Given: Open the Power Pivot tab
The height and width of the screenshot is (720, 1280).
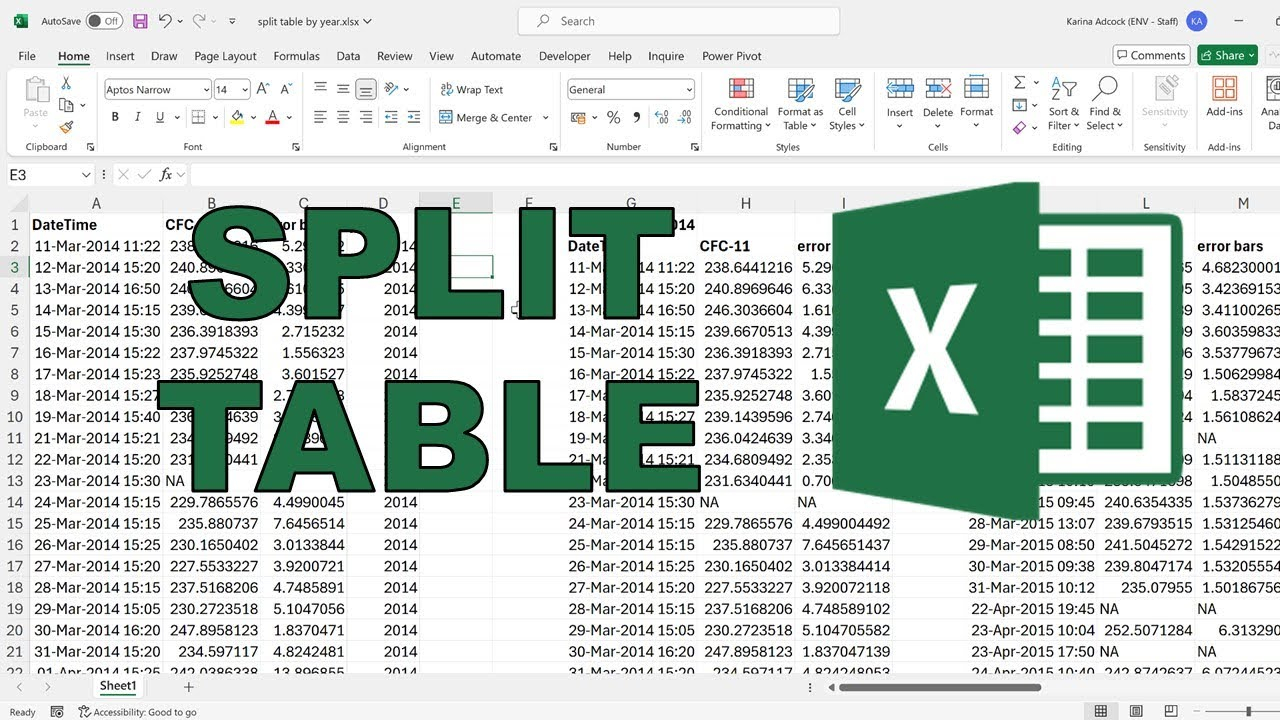Looking at the screenshot, I should [732, 56].
